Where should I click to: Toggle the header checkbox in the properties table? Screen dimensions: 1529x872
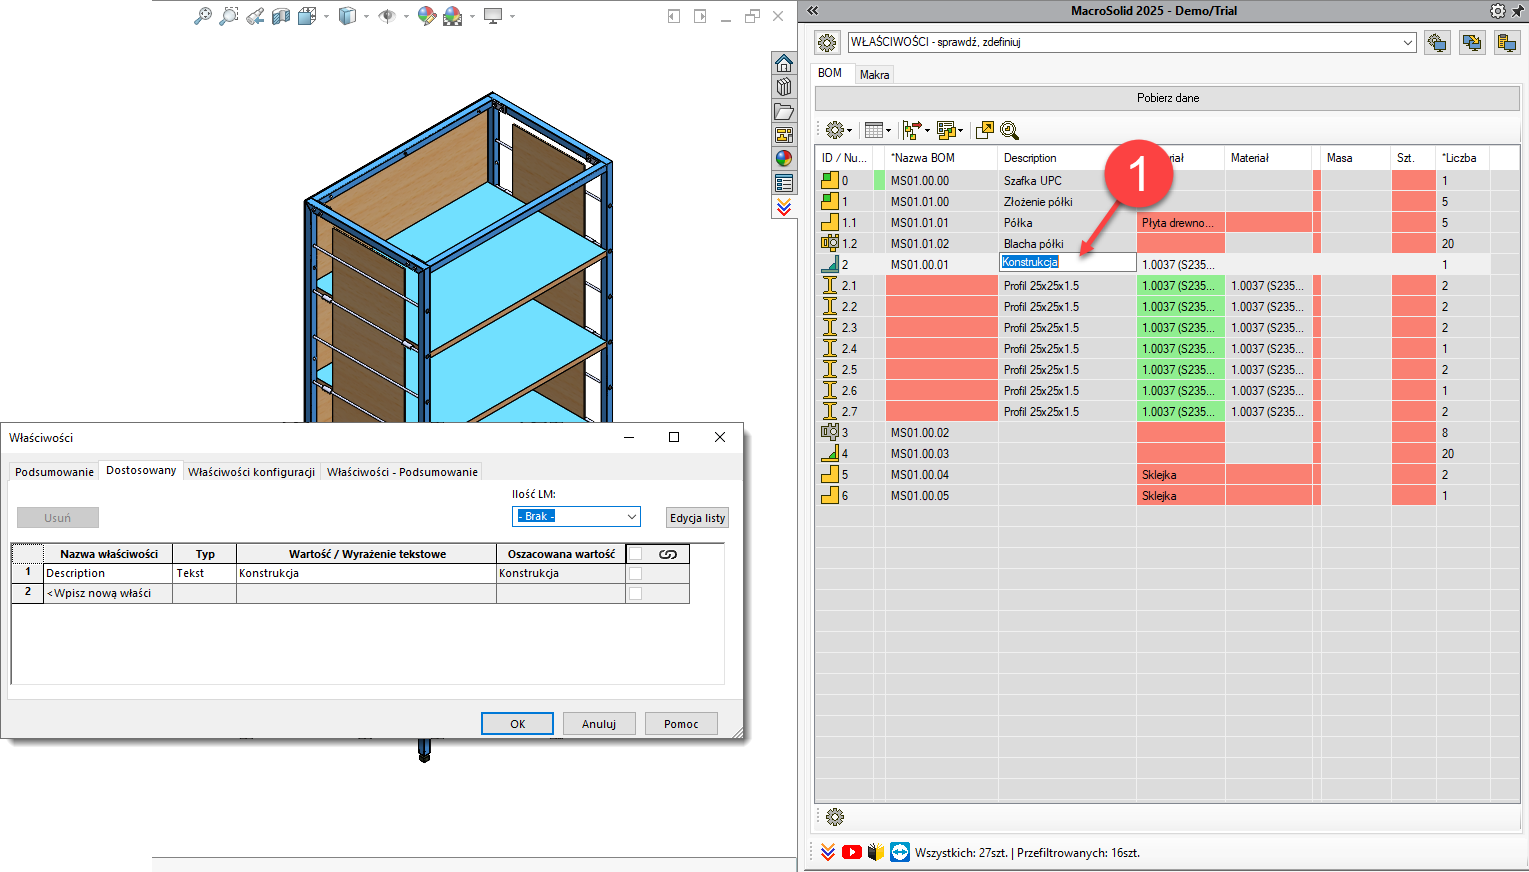(x=635, y=554)
